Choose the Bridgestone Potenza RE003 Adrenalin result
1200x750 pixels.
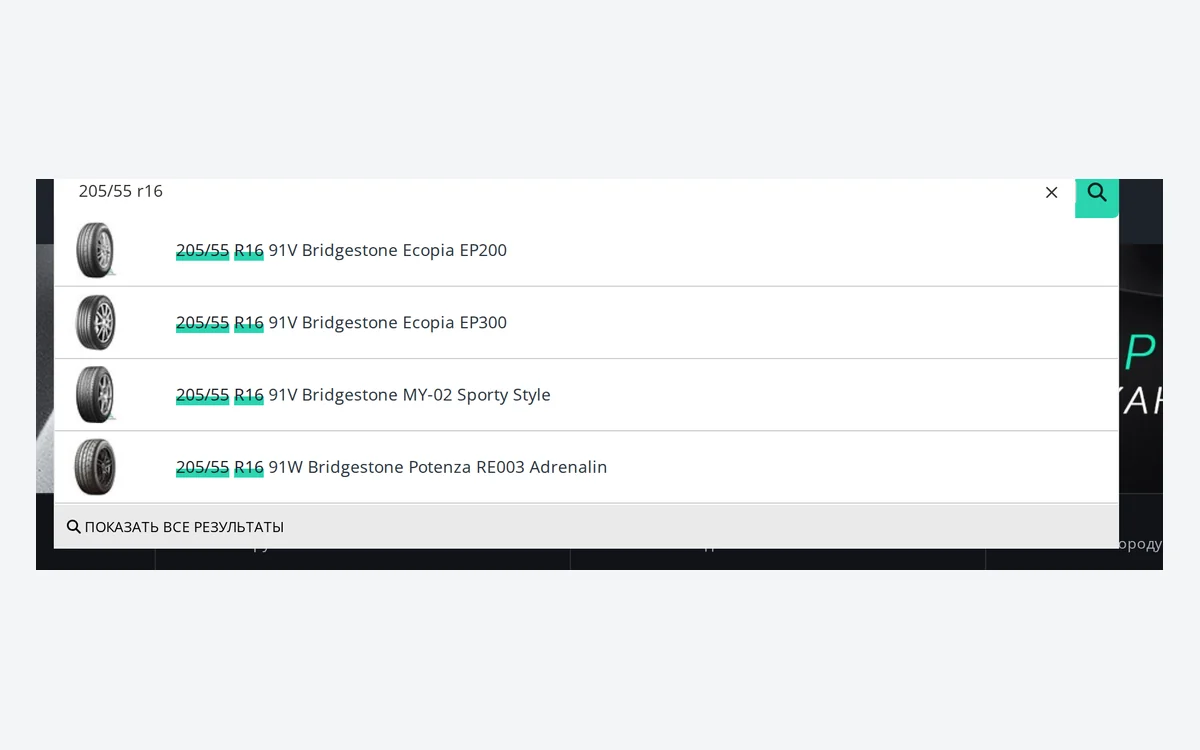[x=586, y=467]
